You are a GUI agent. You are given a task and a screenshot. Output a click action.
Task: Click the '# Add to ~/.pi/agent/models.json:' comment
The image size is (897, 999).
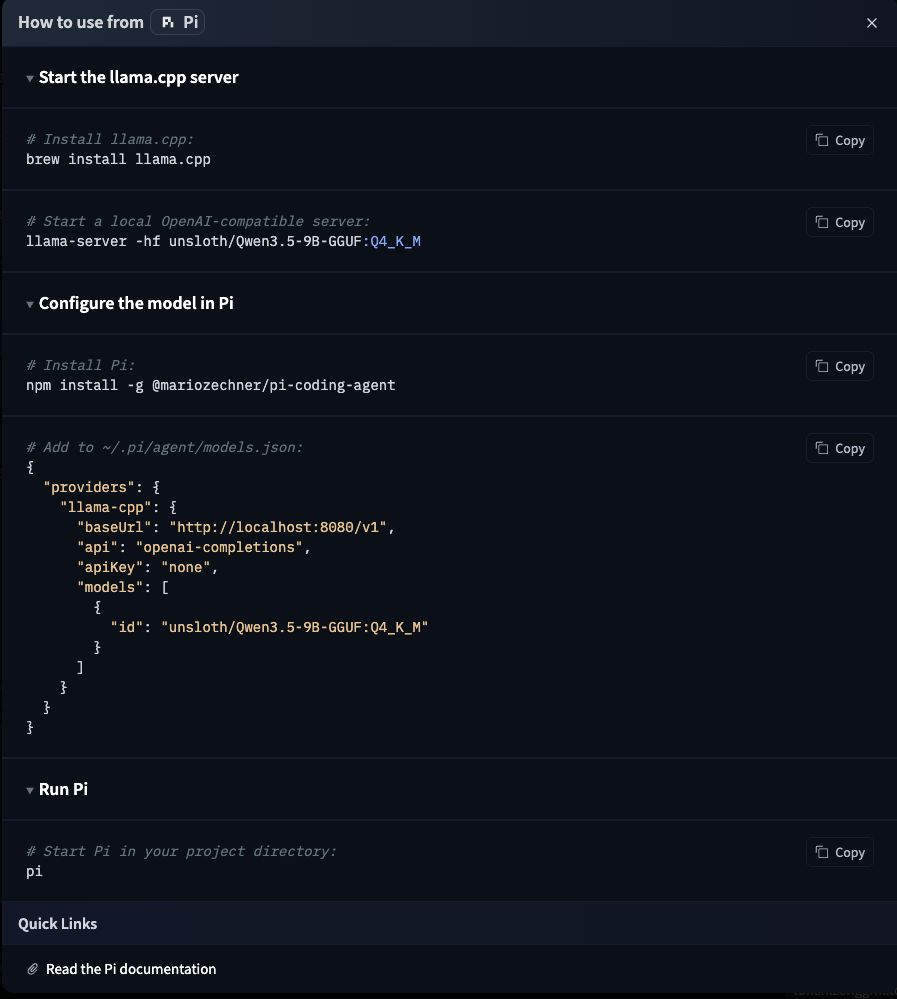click(x=164, y=448)
